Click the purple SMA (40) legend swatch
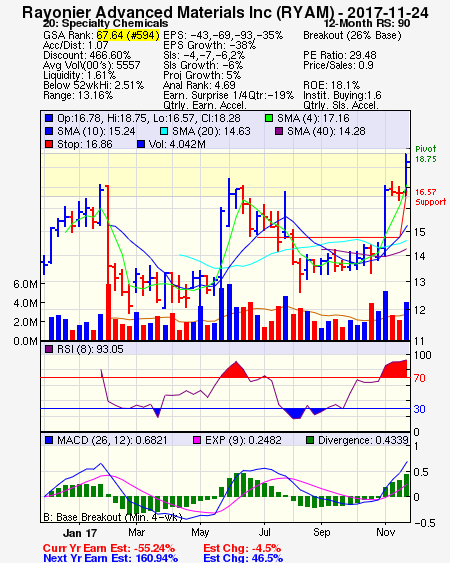Image resolution: width=450 pixels, height=563 pixels. pyautogui.click(x=279, y=131)
